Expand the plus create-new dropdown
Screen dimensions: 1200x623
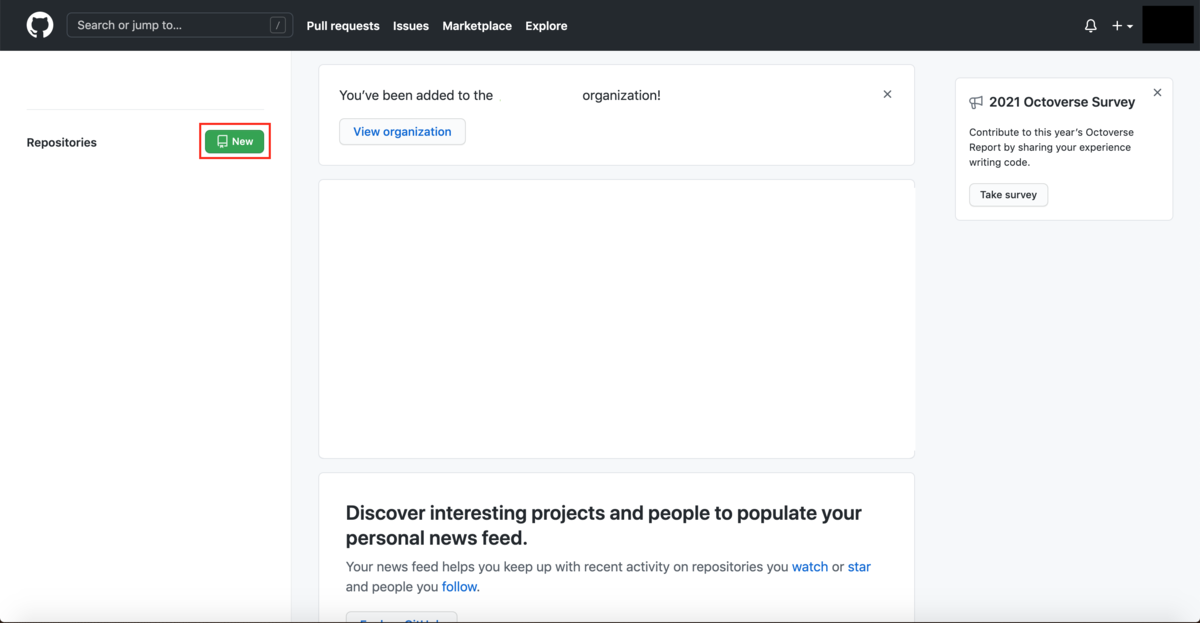click(x=1122, y=26)
